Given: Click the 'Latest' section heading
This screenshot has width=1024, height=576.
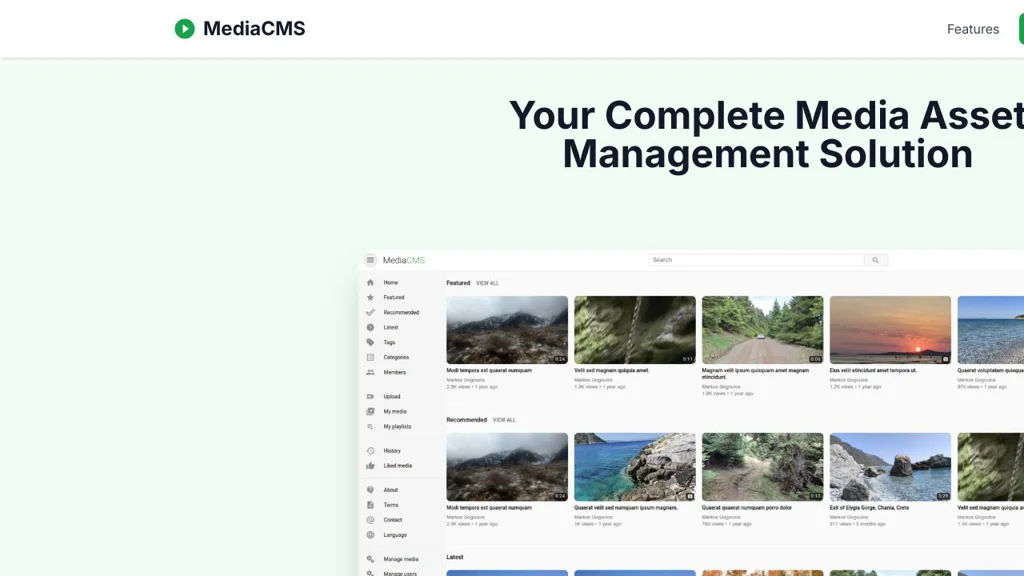Looking at the screenshot, I should (455, 558).
